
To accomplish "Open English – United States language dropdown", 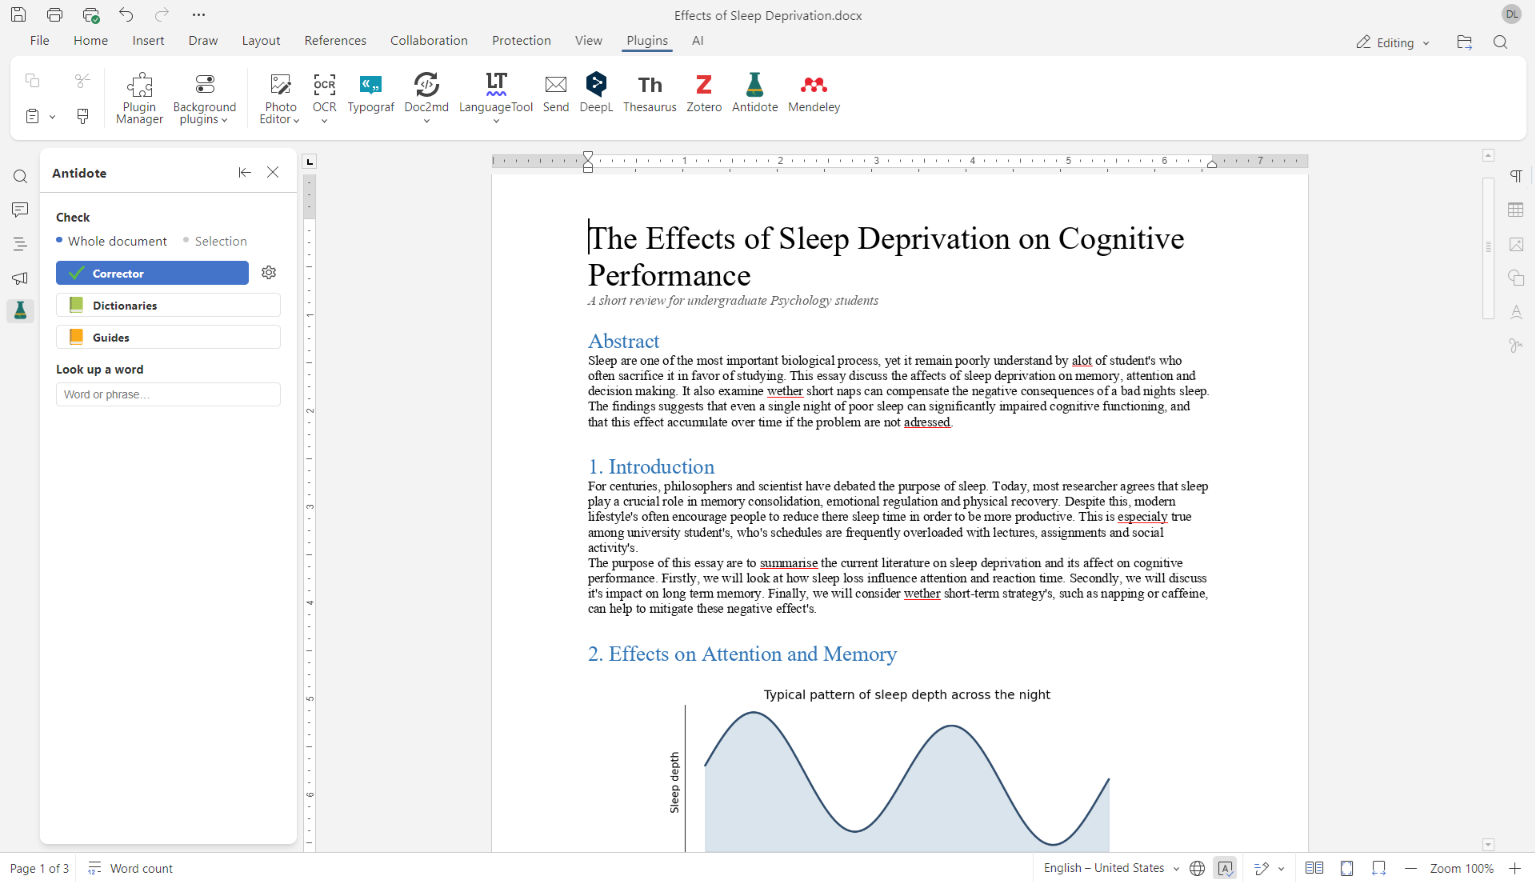I will 1111,868.
